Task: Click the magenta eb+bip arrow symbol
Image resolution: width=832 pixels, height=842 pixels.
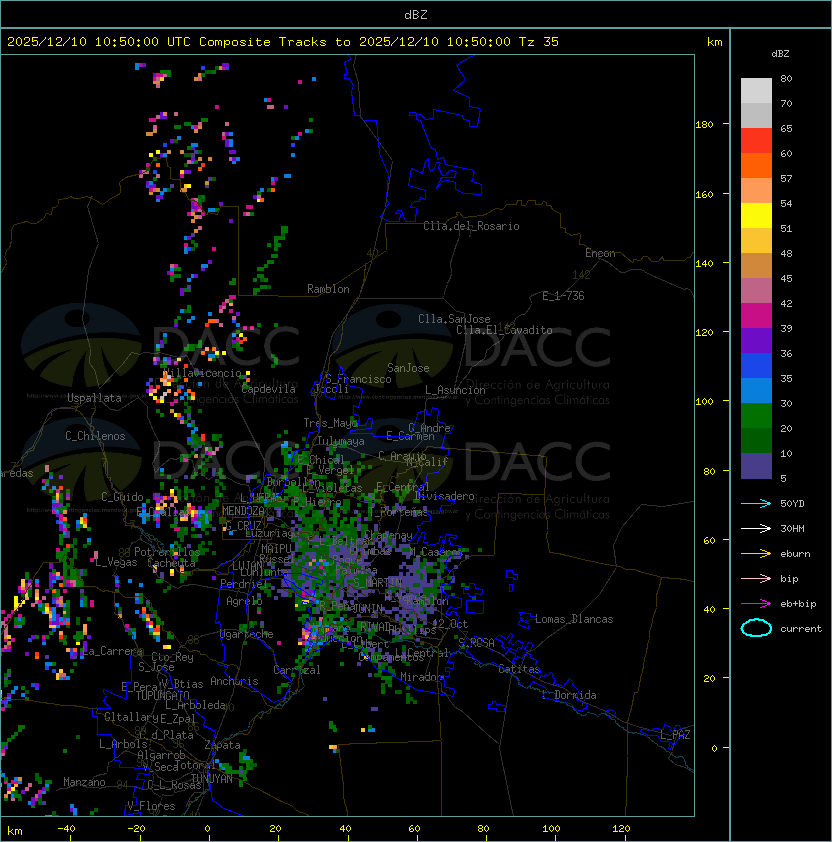Action: 756,604
